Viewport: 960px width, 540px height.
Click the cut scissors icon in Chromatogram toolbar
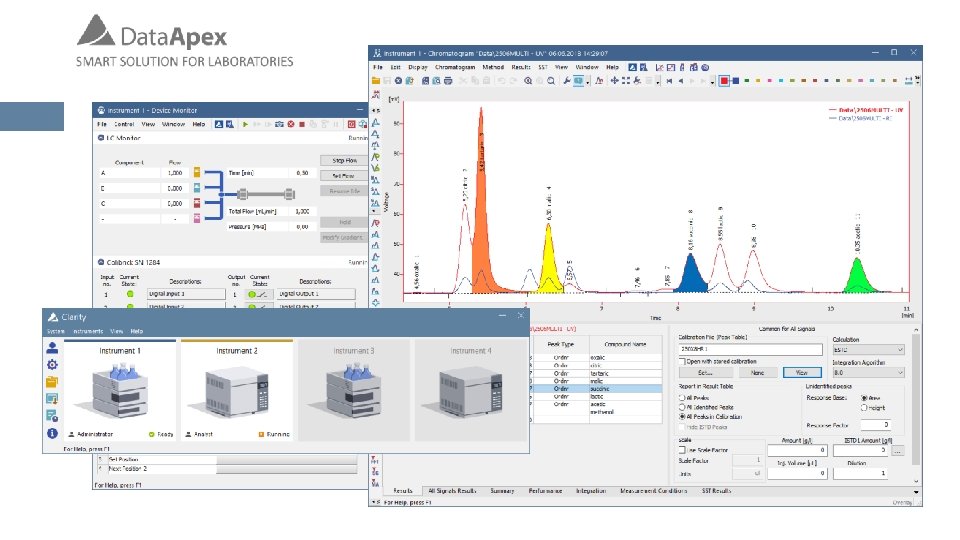[x=463, y=81]
